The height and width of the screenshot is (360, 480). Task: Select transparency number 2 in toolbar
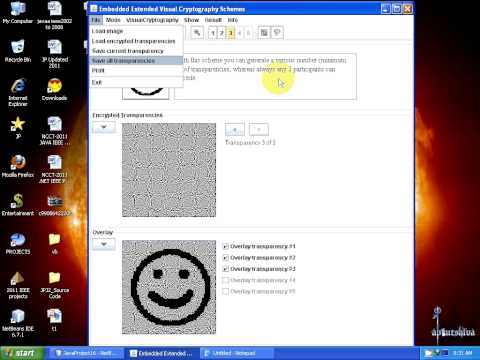(221, 33)
